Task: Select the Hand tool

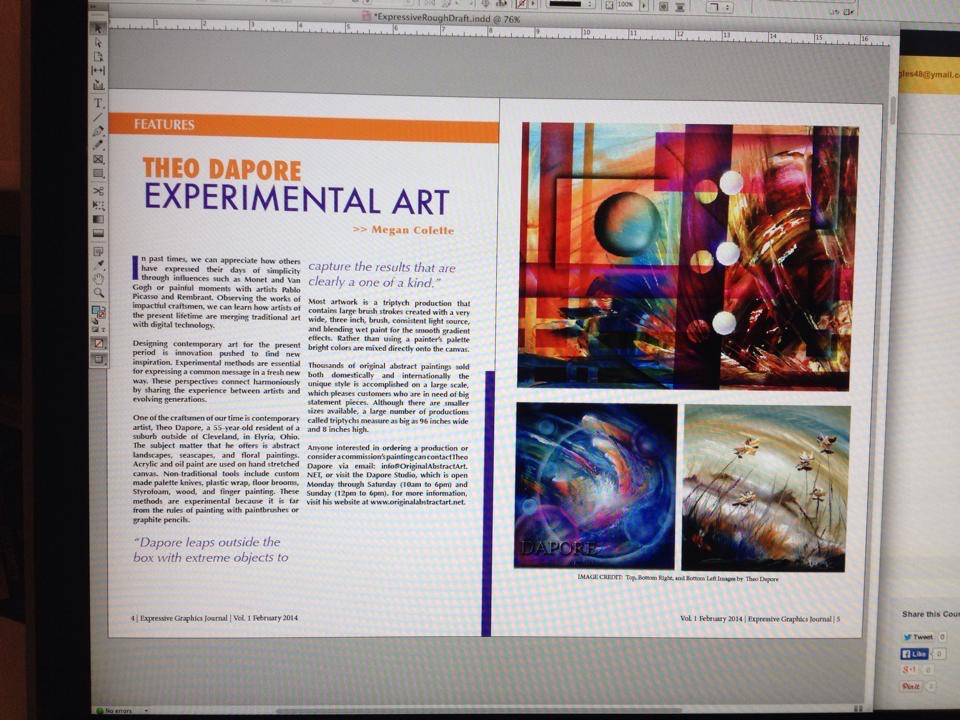Action: coord(99,278)
